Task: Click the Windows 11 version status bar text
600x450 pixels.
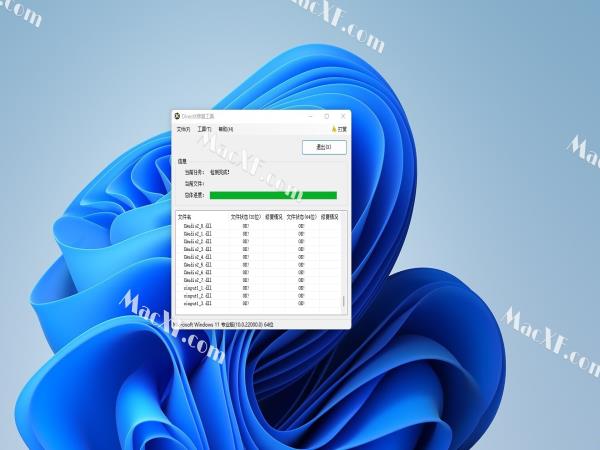Action: (x=224, y=324)
